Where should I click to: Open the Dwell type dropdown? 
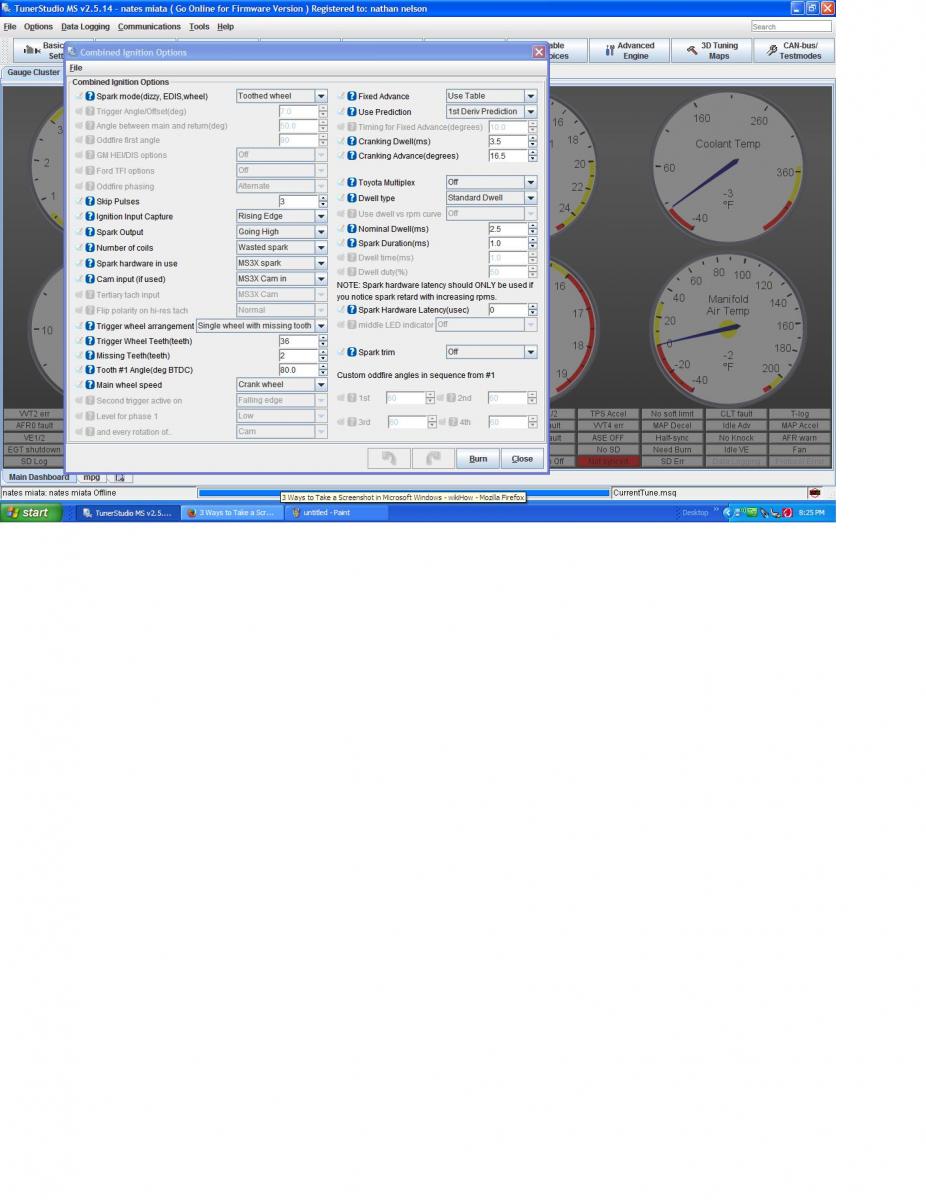(x=491, y=198)
